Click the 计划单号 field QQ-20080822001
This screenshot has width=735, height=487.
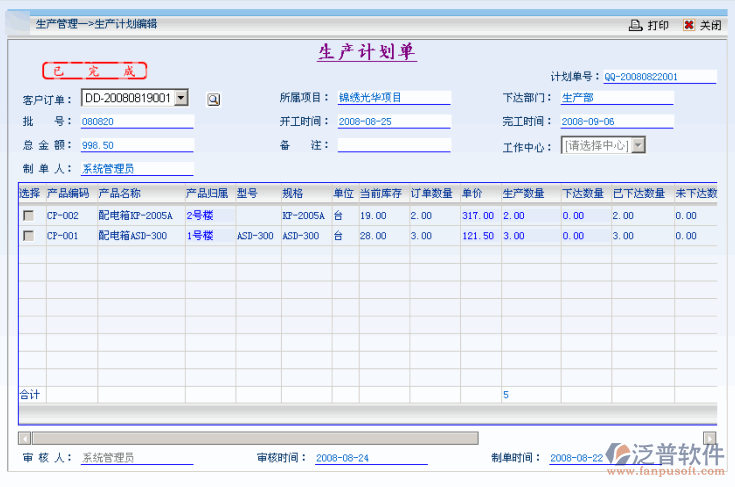click(659, 77)
